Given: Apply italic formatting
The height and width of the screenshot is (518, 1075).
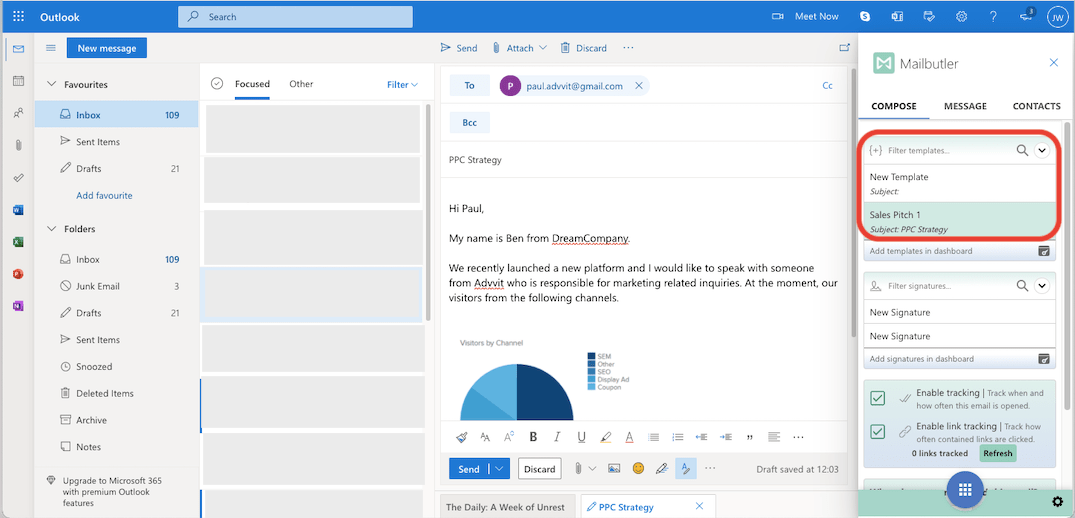Looking at the screenshot, I should coord(557,436).
